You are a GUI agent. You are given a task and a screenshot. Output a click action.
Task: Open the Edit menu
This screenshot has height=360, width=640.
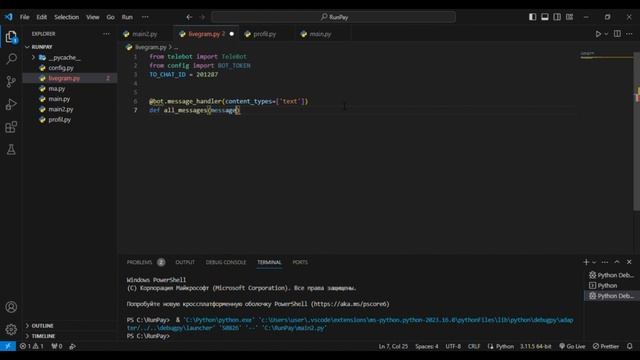[x=42, y=17]
